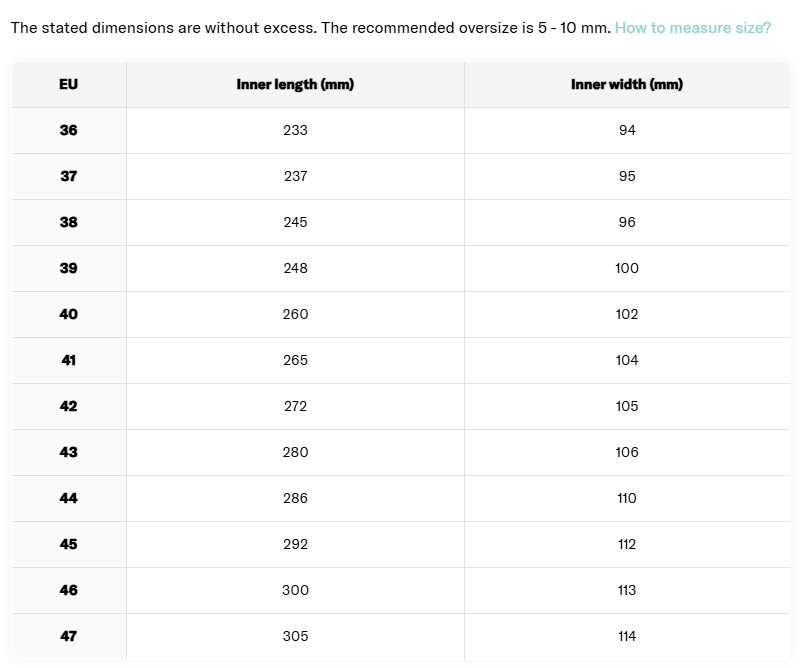Select the inner width value 100

pyautogui.click(x=627, y=268)
